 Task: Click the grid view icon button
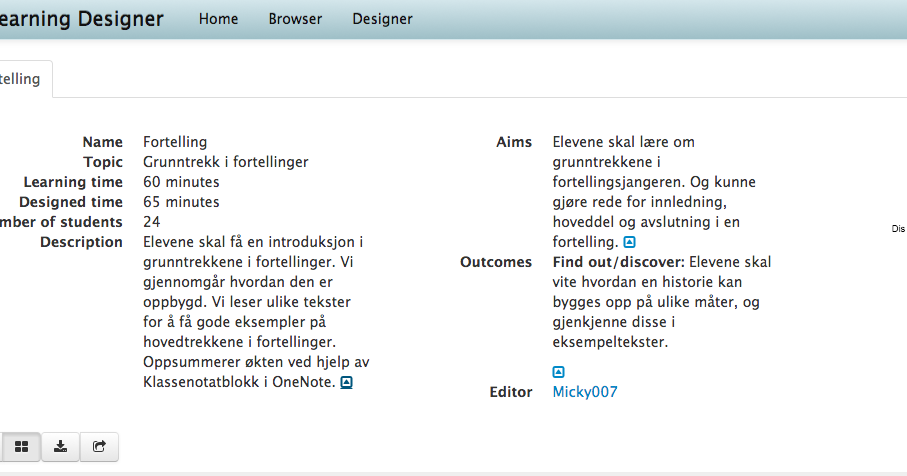coord(22,446)
